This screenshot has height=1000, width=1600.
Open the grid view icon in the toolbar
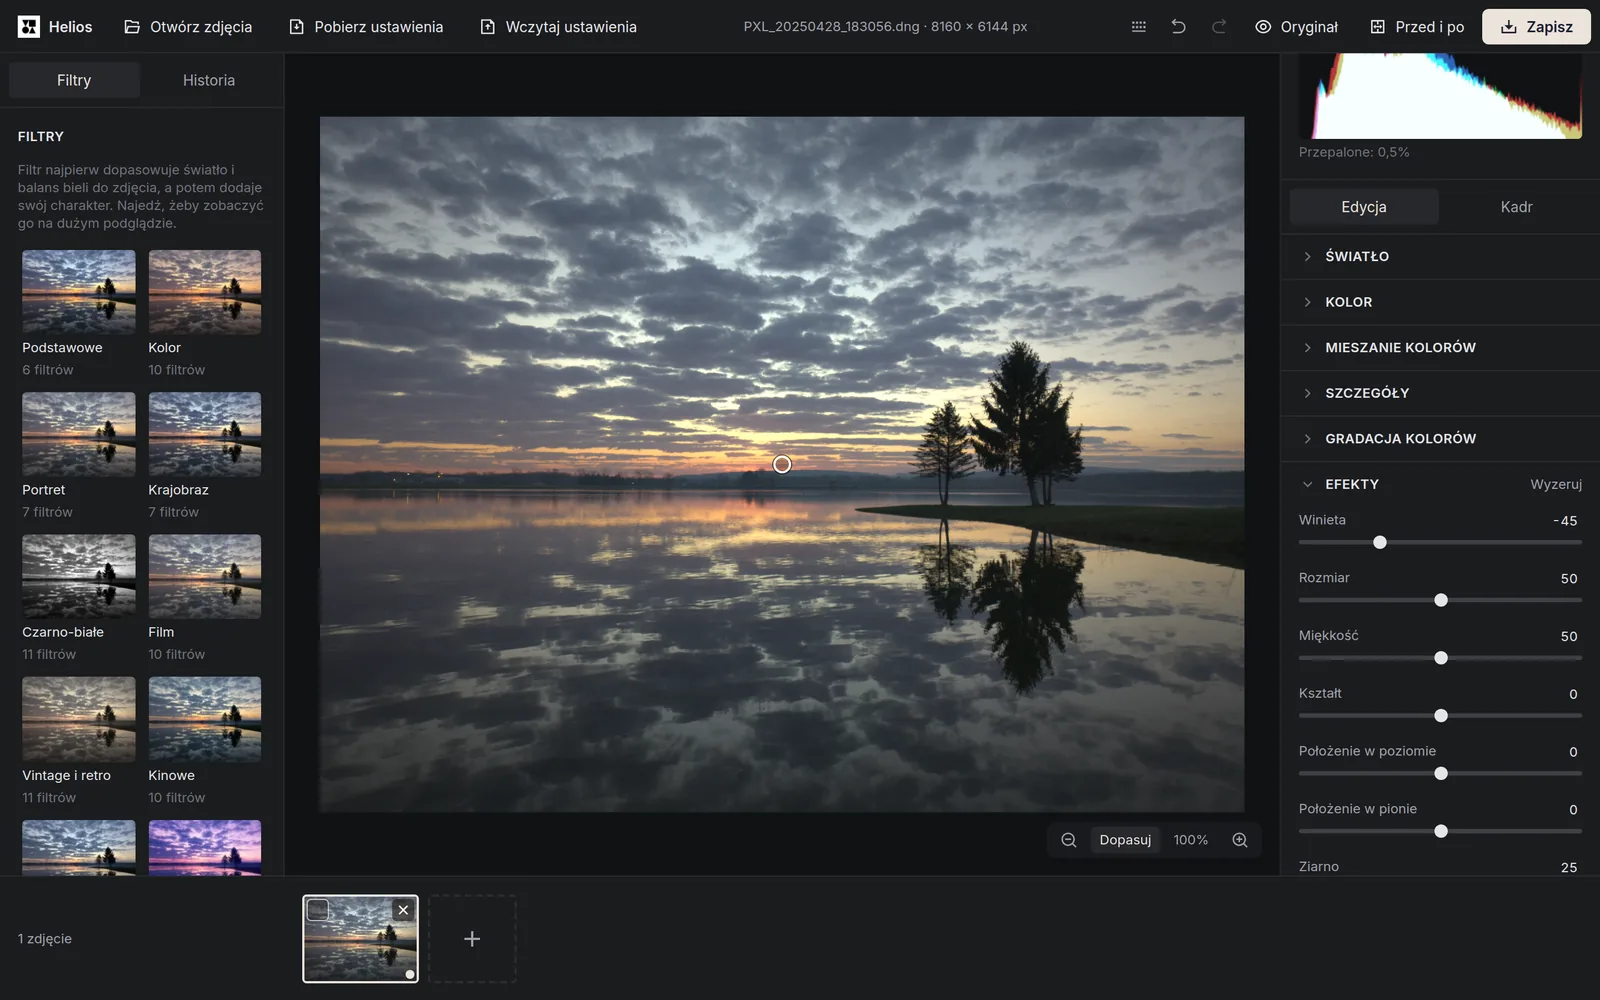point(1138,27)
